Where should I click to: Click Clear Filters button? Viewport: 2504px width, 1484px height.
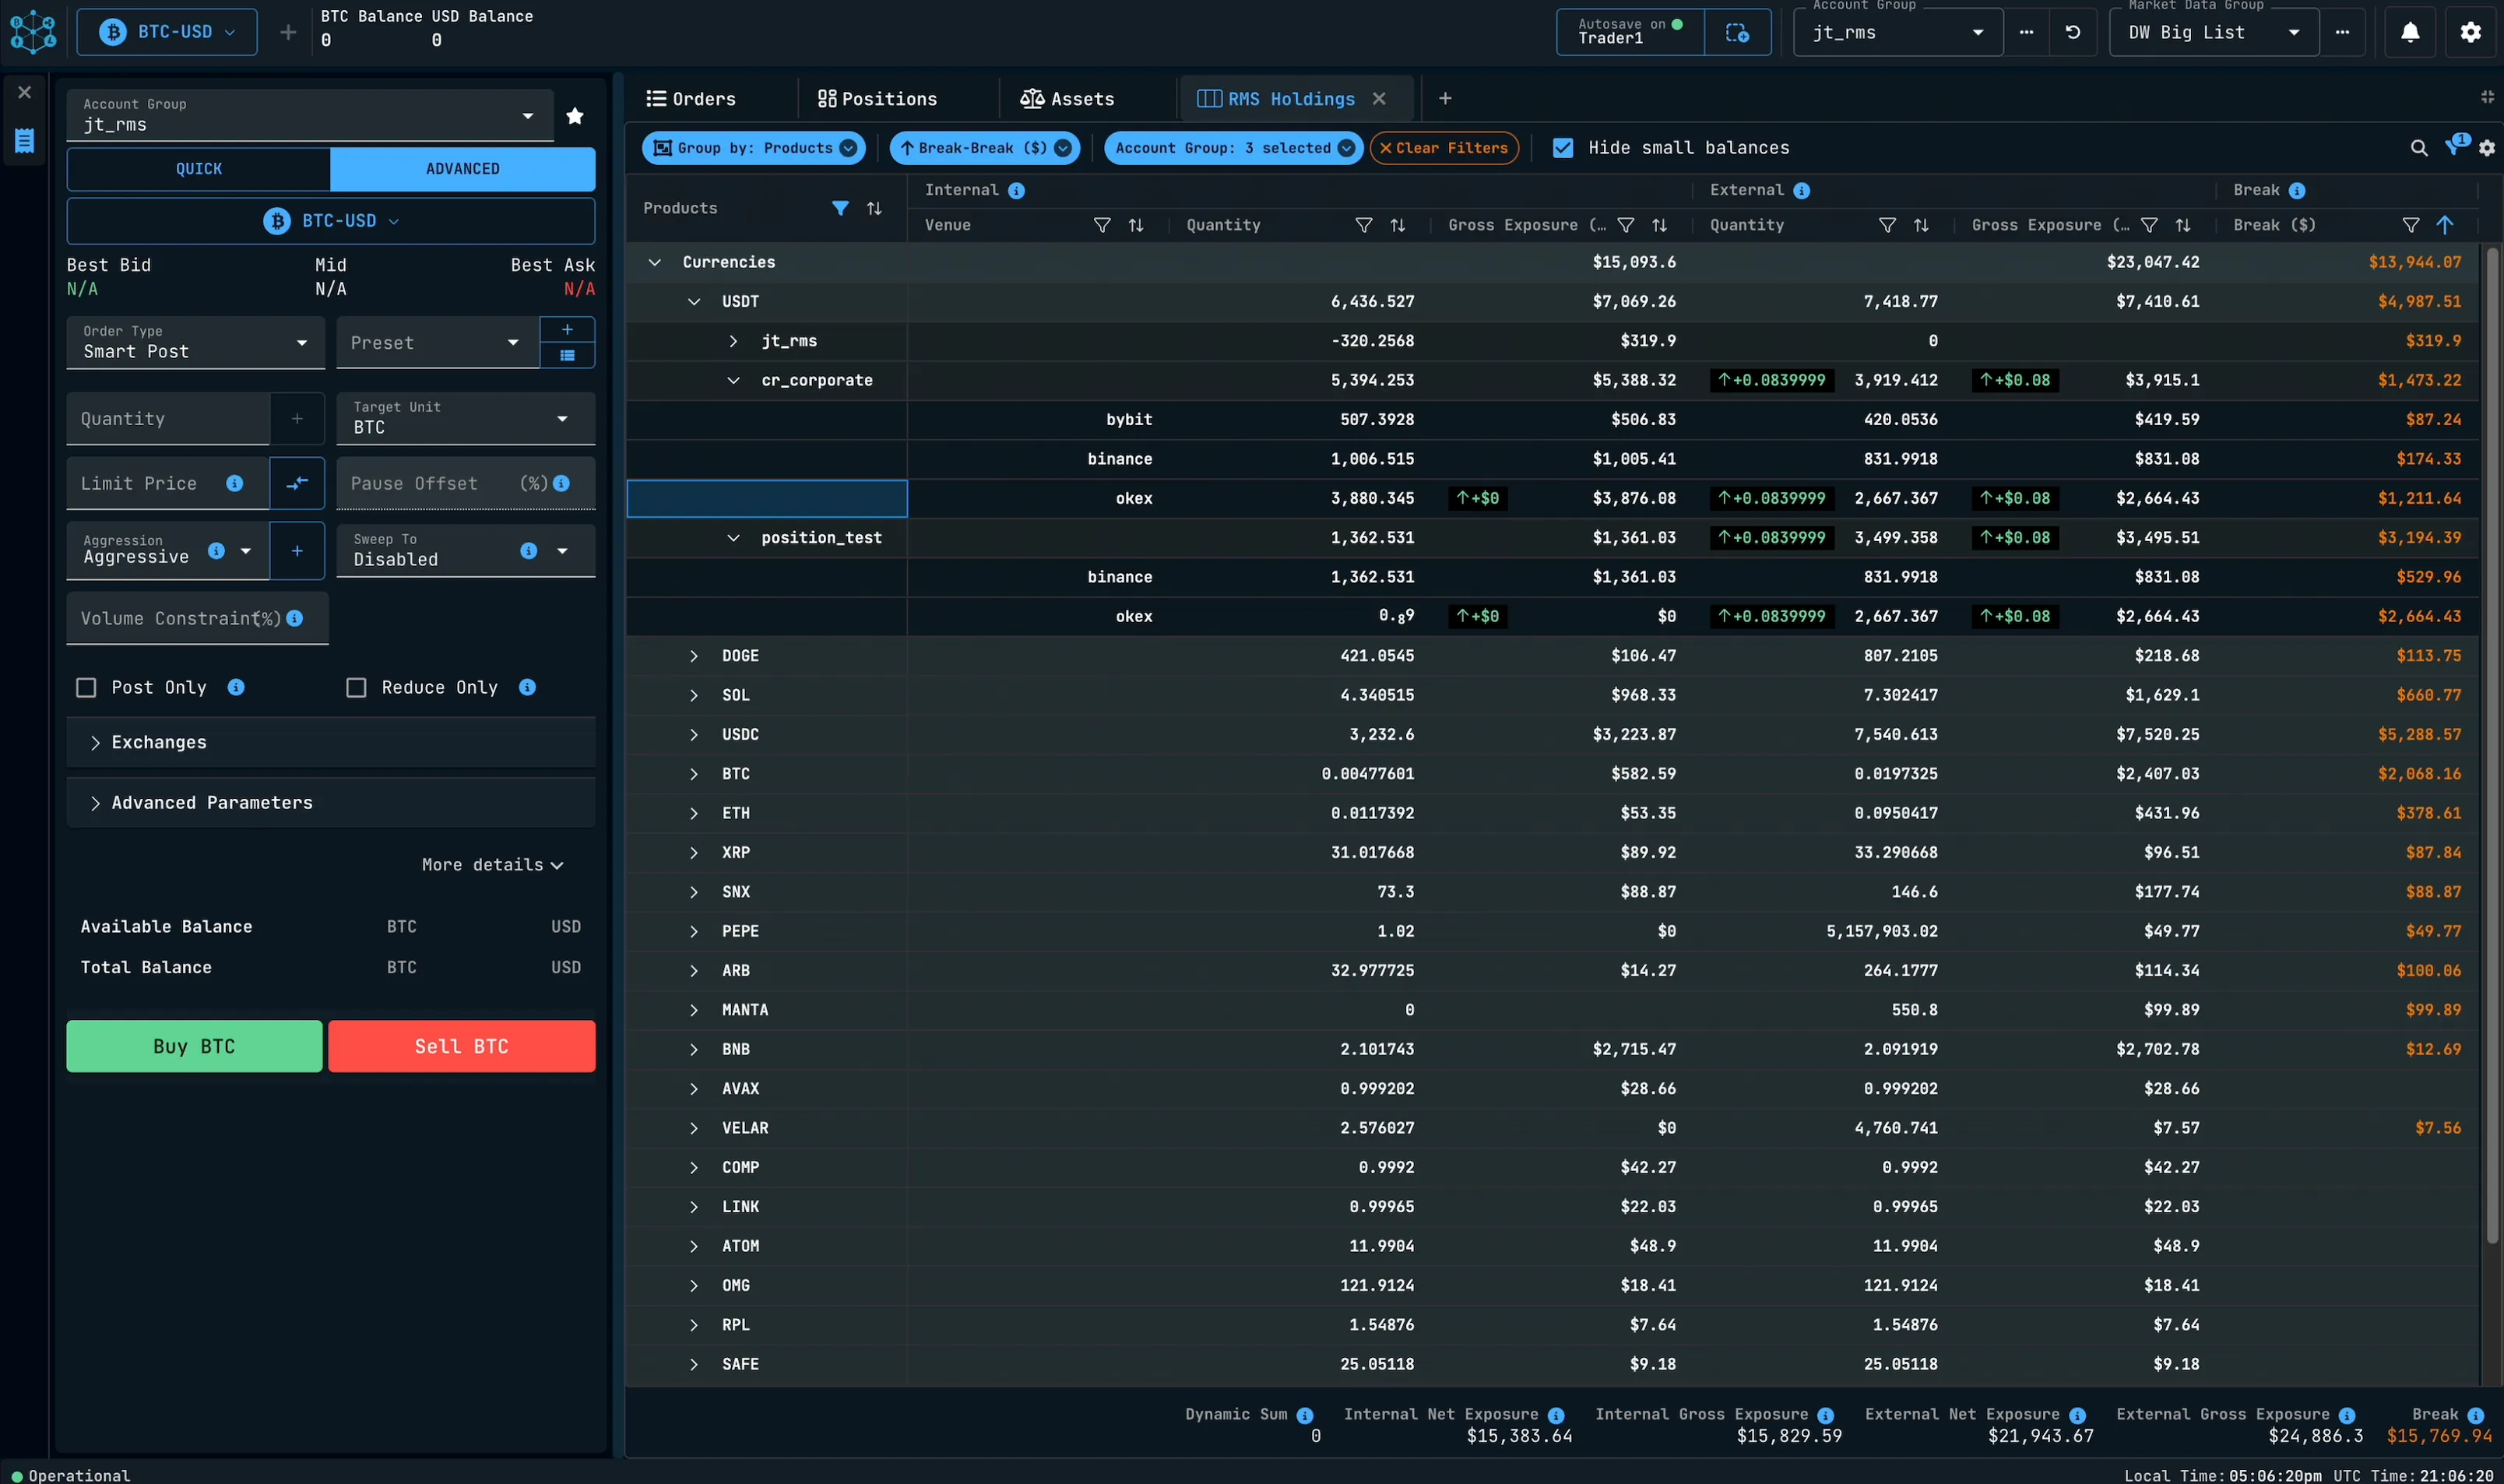[x=1444, y=148]
